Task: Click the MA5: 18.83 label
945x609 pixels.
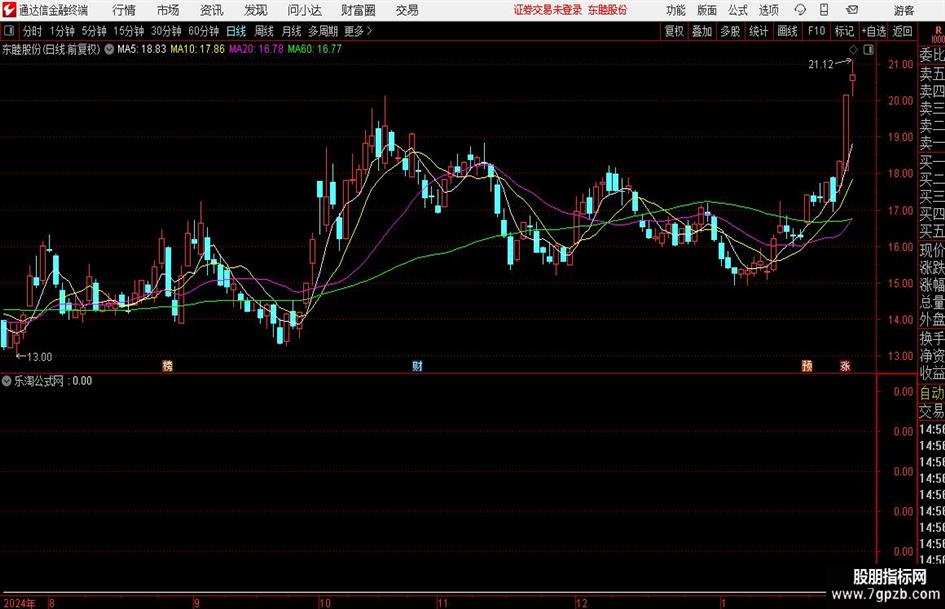Action: coord(142,49)
